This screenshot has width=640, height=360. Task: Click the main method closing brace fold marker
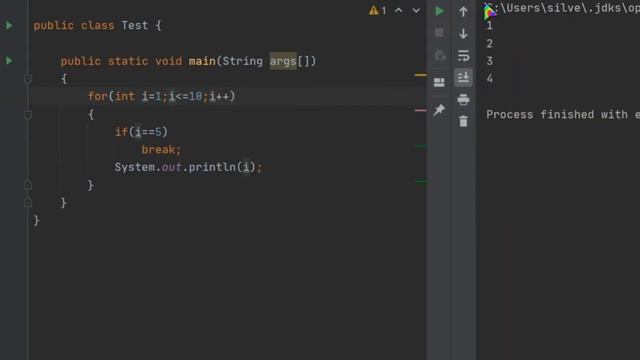pyautogui.click(x=28, y=202)
